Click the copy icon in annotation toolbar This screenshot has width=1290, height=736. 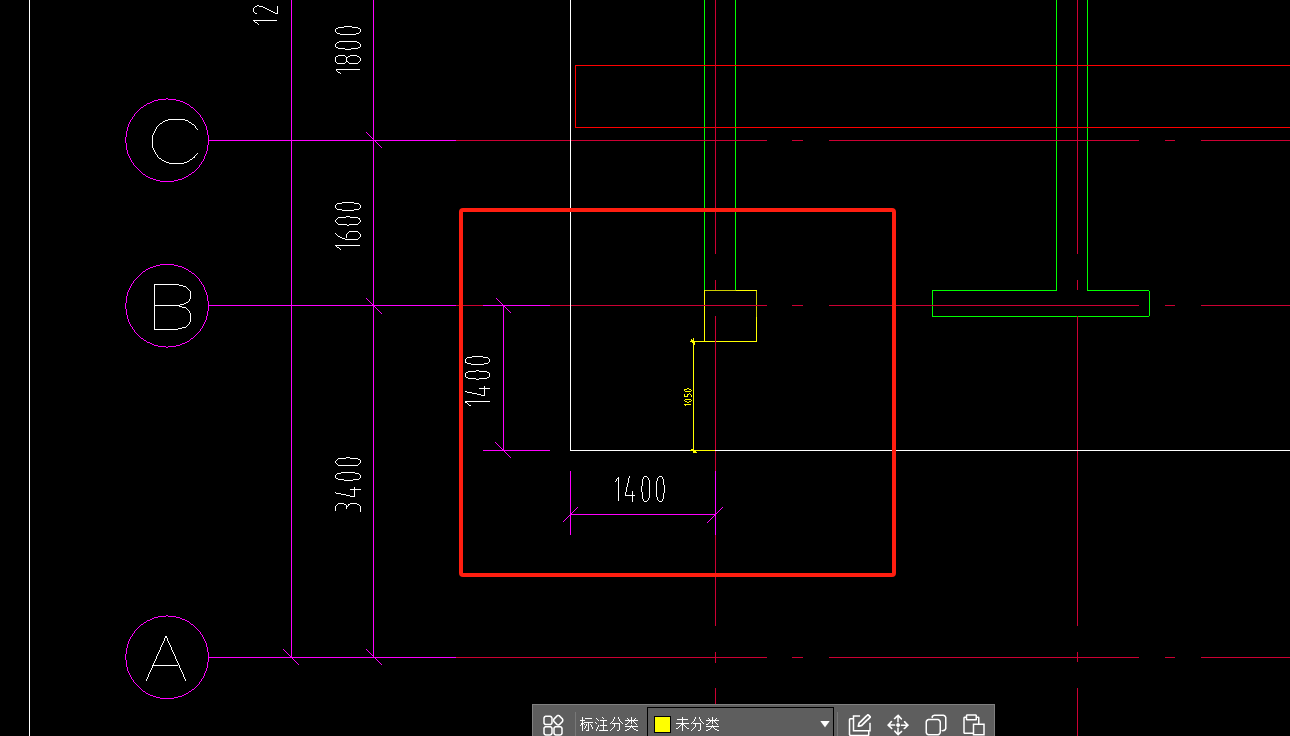[936, 724]
